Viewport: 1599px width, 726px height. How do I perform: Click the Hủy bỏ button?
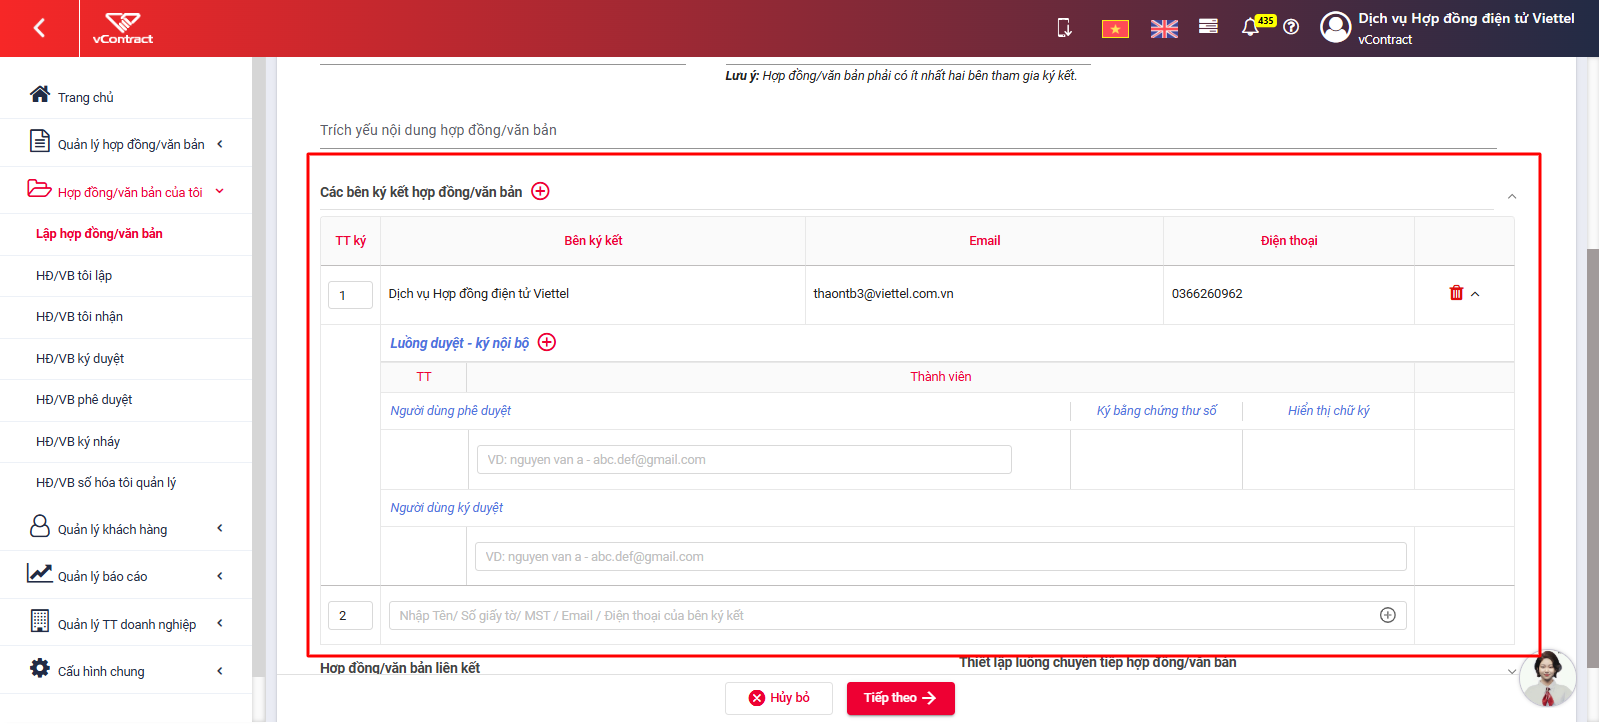click(x=779, y=698)
